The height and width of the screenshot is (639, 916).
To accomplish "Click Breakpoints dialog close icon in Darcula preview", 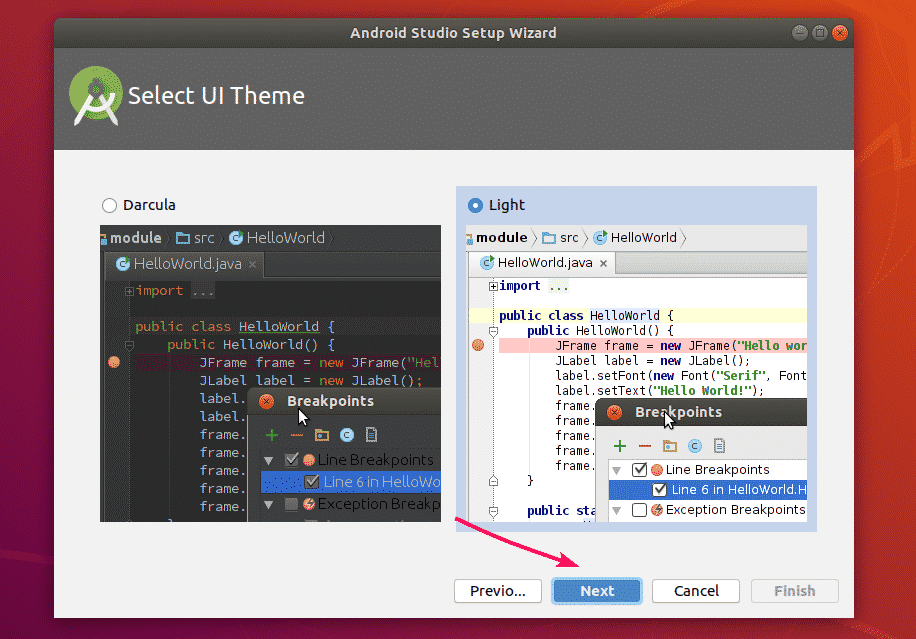I will (266, 401).
